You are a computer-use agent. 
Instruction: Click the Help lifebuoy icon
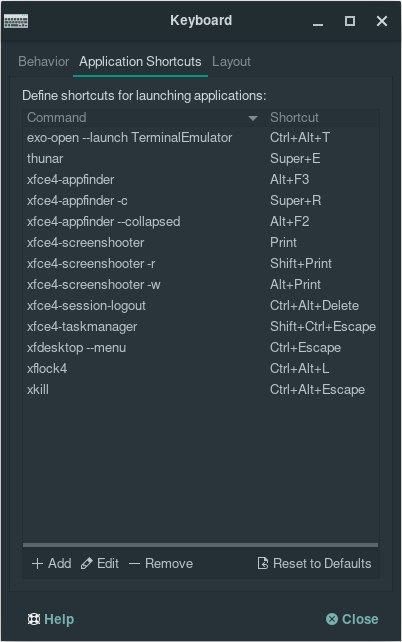34,619
